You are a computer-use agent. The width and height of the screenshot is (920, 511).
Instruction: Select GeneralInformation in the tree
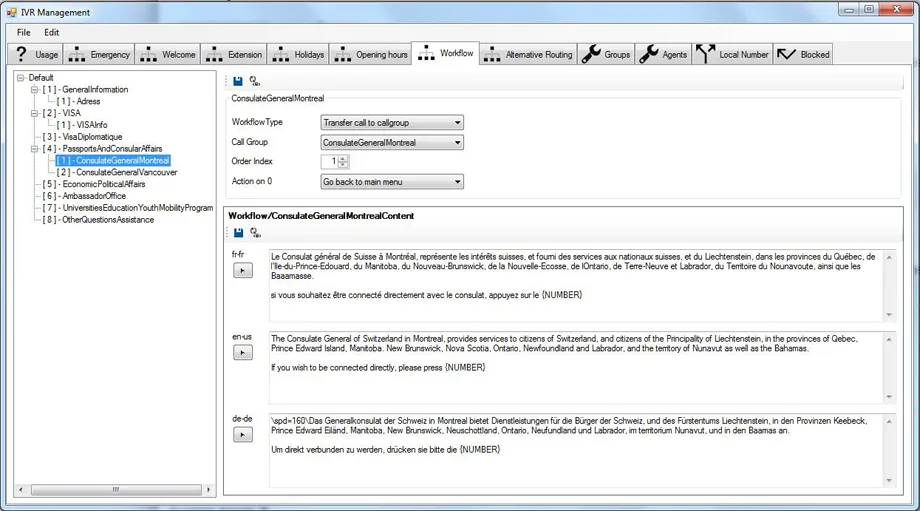tap(85, 89)
